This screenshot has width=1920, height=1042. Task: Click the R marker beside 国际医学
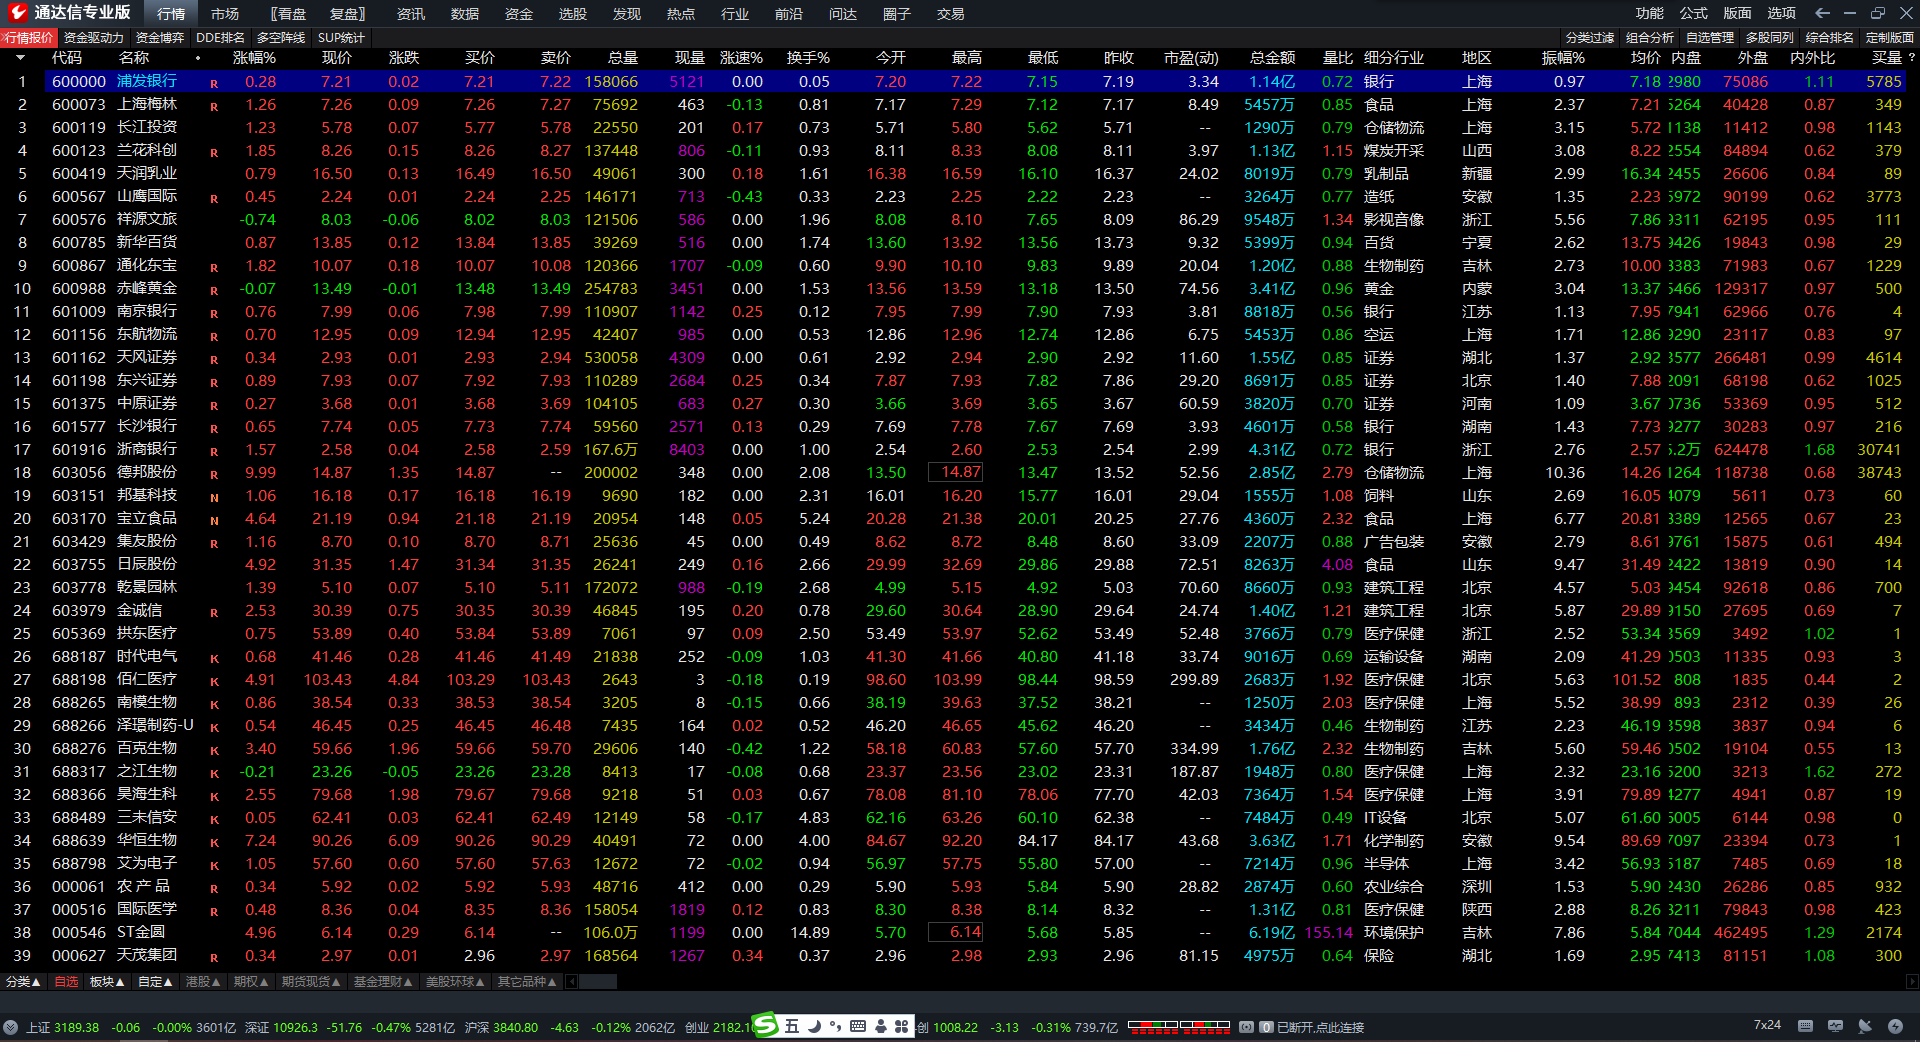click(x=214, y=911)
